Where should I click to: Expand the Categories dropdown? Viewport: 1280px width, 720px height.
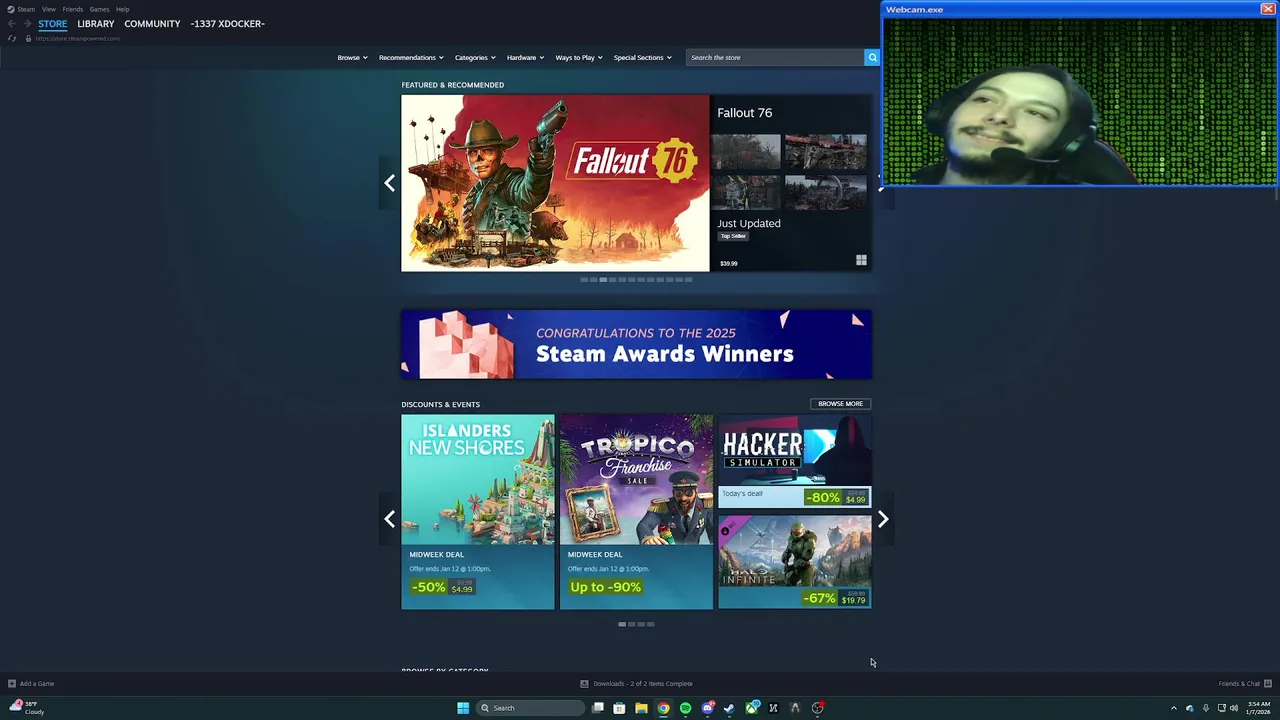click(x=475, y=57)
